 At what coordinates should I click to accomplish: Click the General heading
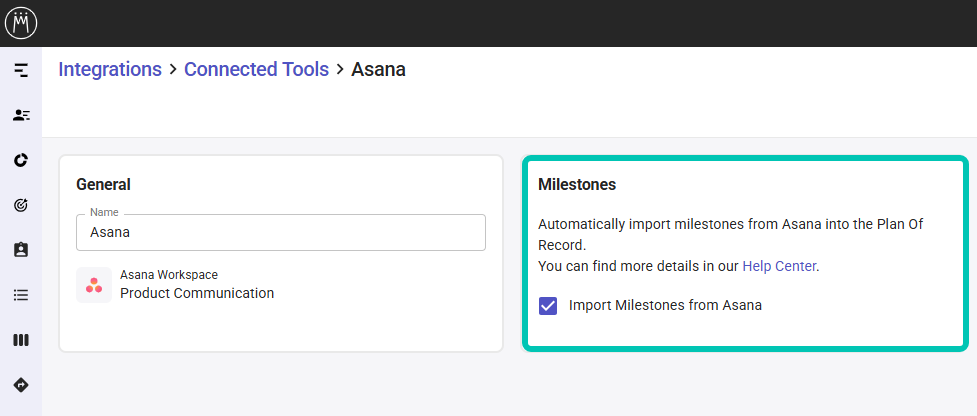103,184
